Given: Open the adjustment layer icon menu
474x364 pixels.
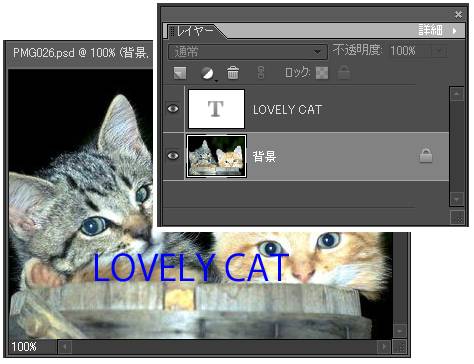Looking at the screenshot, I should pyautogui.click(x=208, y=73).
